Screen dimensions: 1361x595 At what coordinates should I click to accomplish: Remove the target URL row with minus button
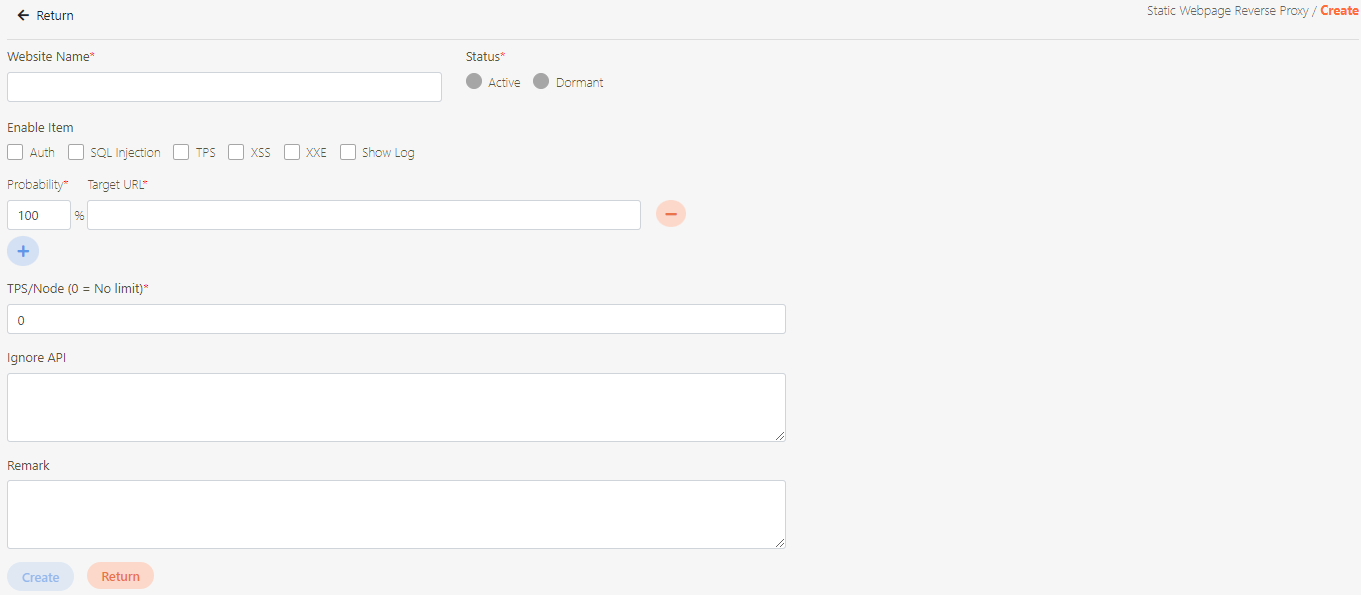671,214
